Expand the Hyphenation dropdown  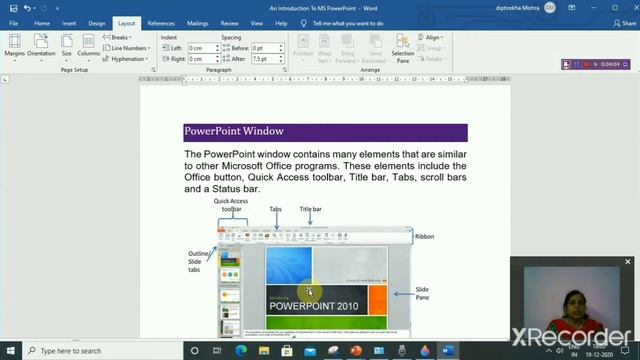point(125,59)
